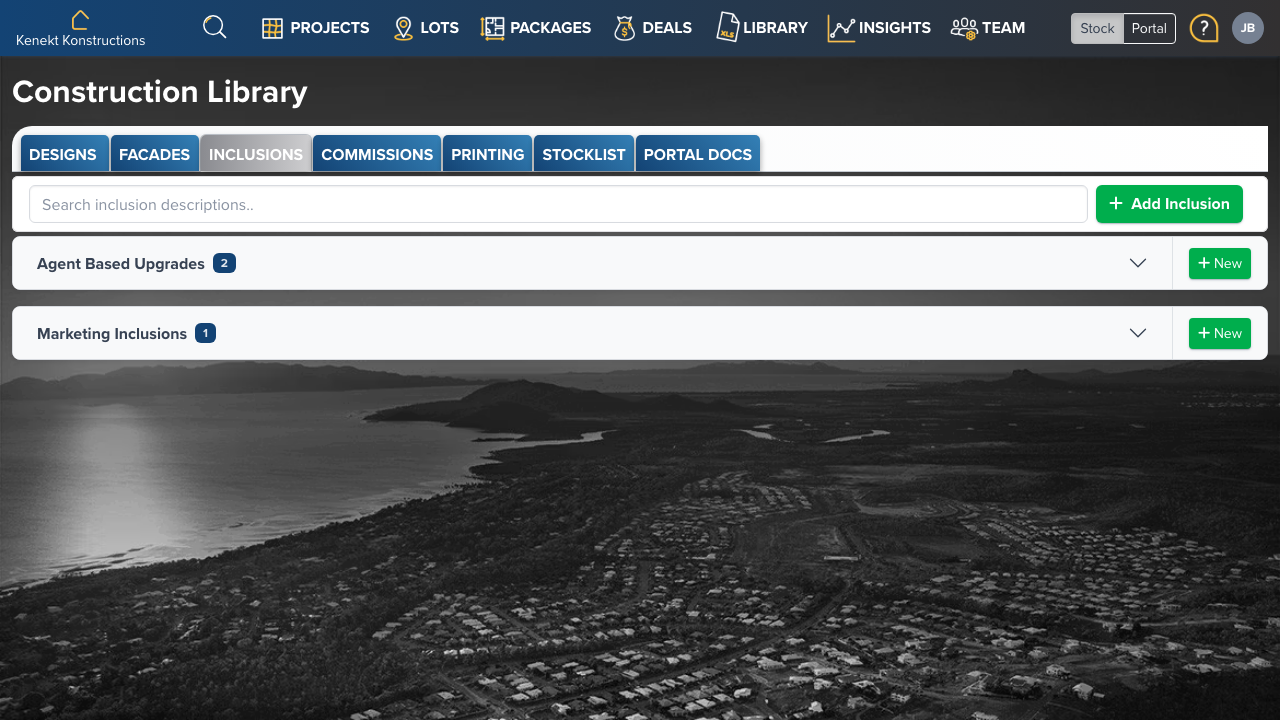Click the Add Inclusion button
Viewport: 1280px width, 720px height.
1169,204
